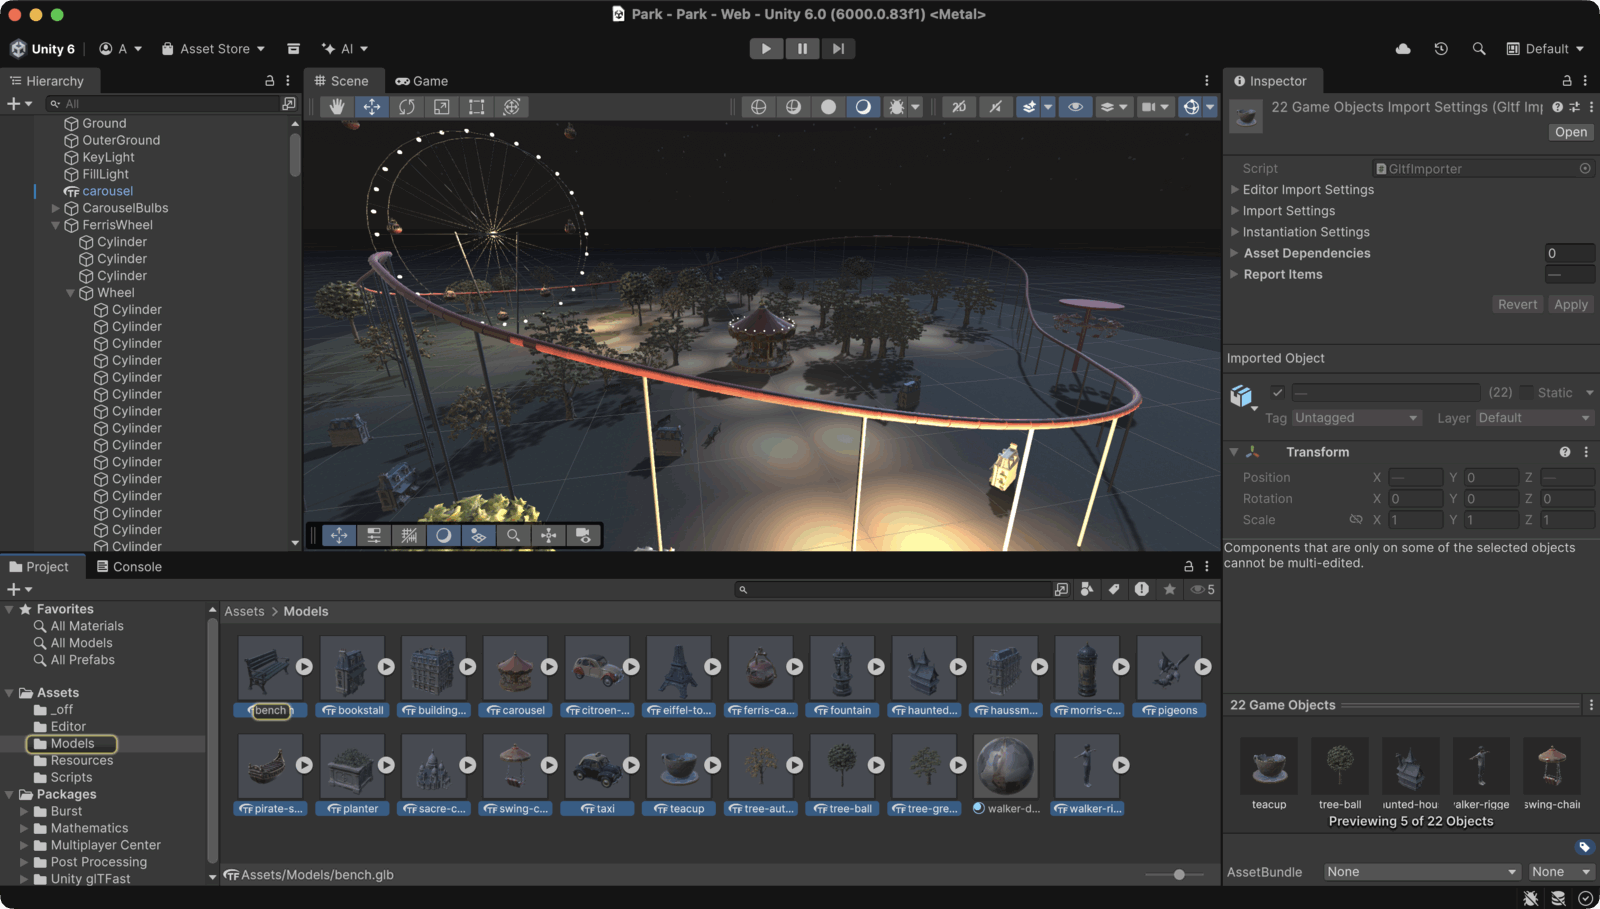Toggle the imported object active checkbox
The height and width of the screenshot is (909, 1600).
point(1277,393)
